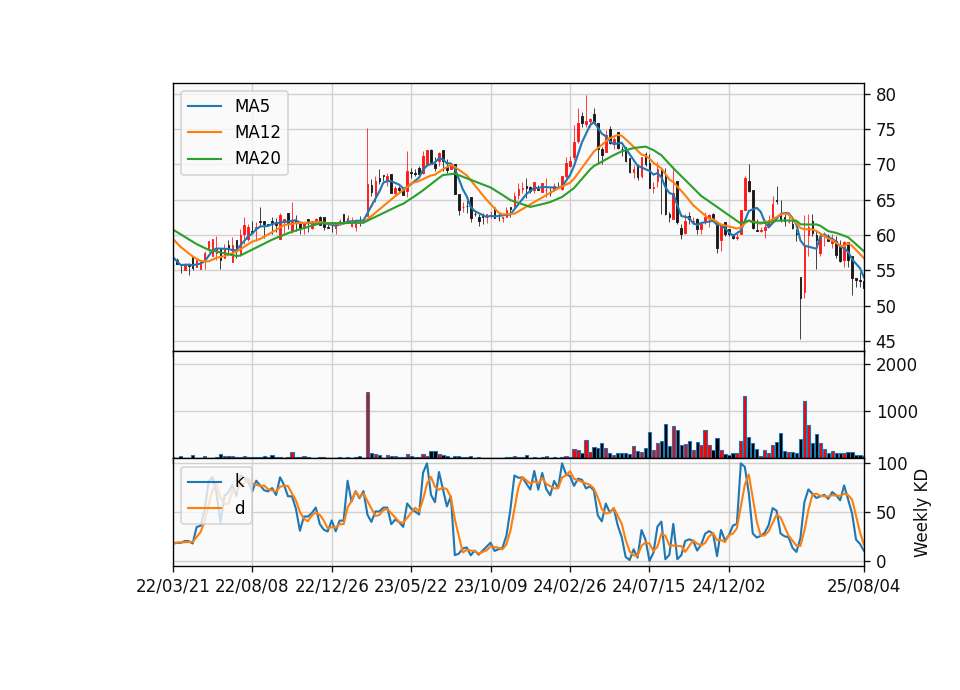This screenshot has height=690, width=960.
Task: Click the long-wick candlestick dipping to 45
Action: point(800,308)
